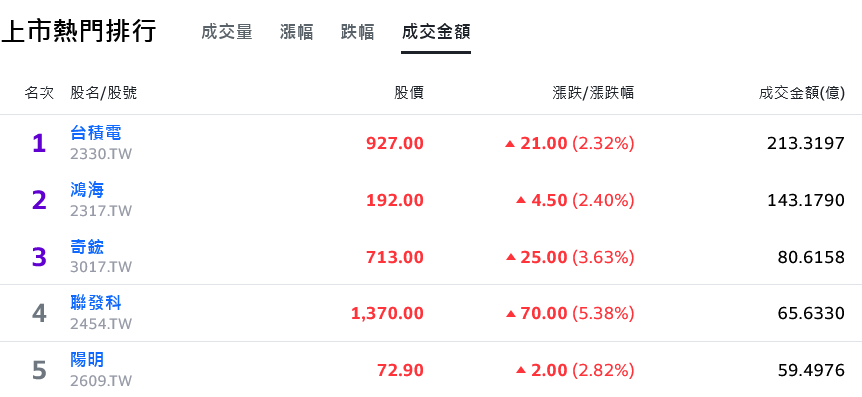Open the 台積電 stock link
The height and width of the screenshot is (397, 862).
pyautogui.click(x=96, y=133)
